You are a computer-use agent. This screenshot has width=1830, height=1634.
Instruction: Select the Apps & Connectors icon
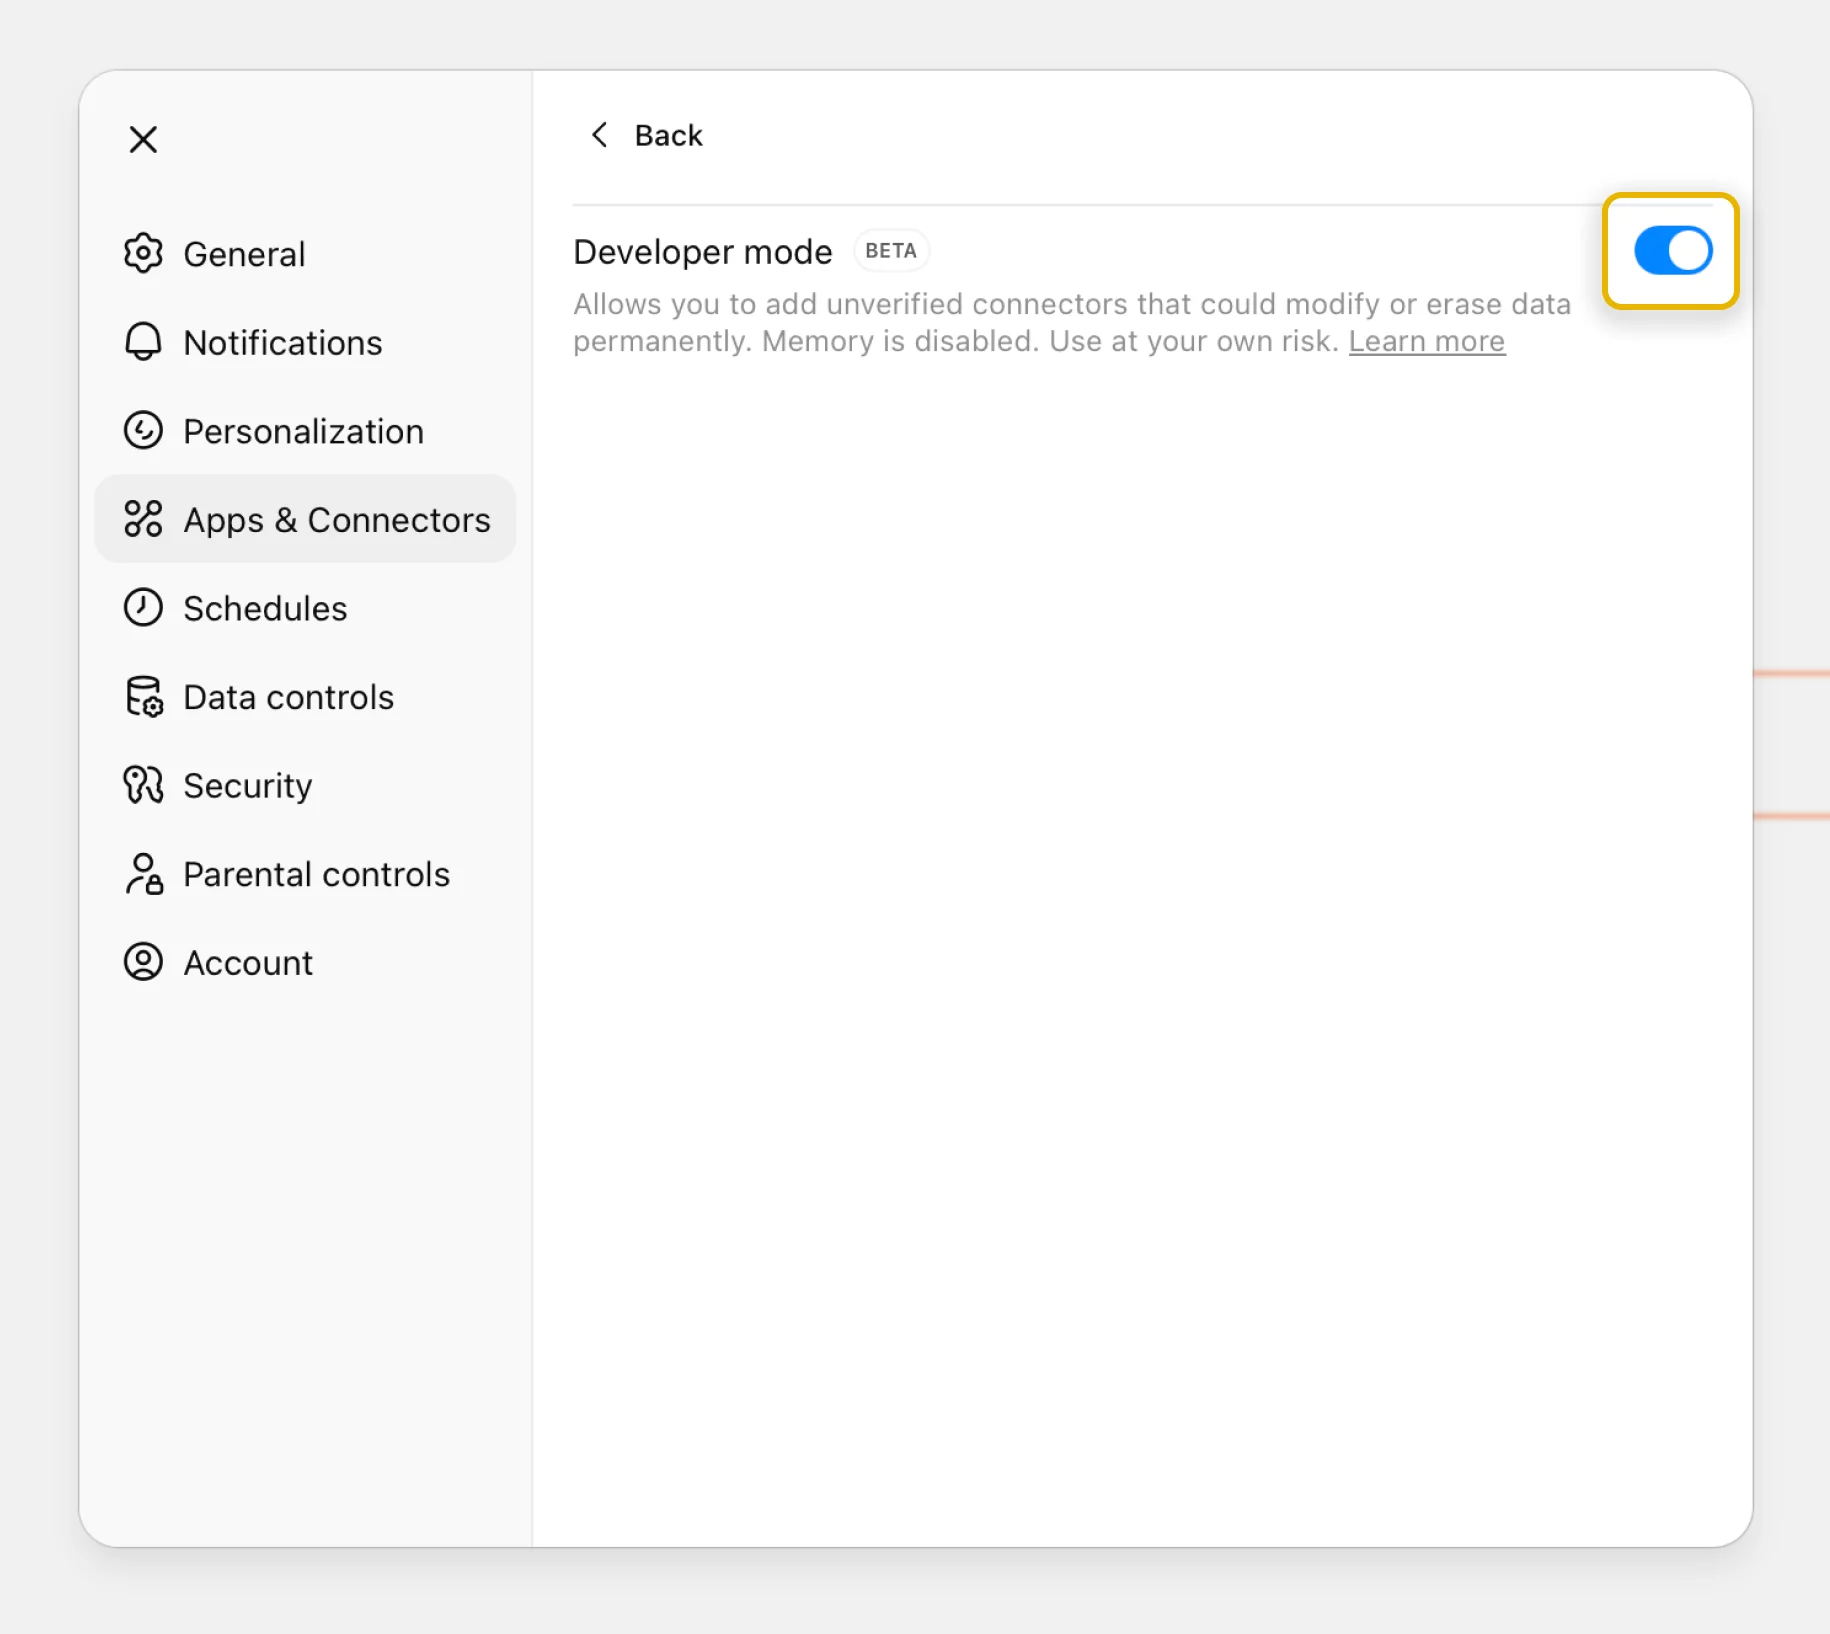point(144,519)
